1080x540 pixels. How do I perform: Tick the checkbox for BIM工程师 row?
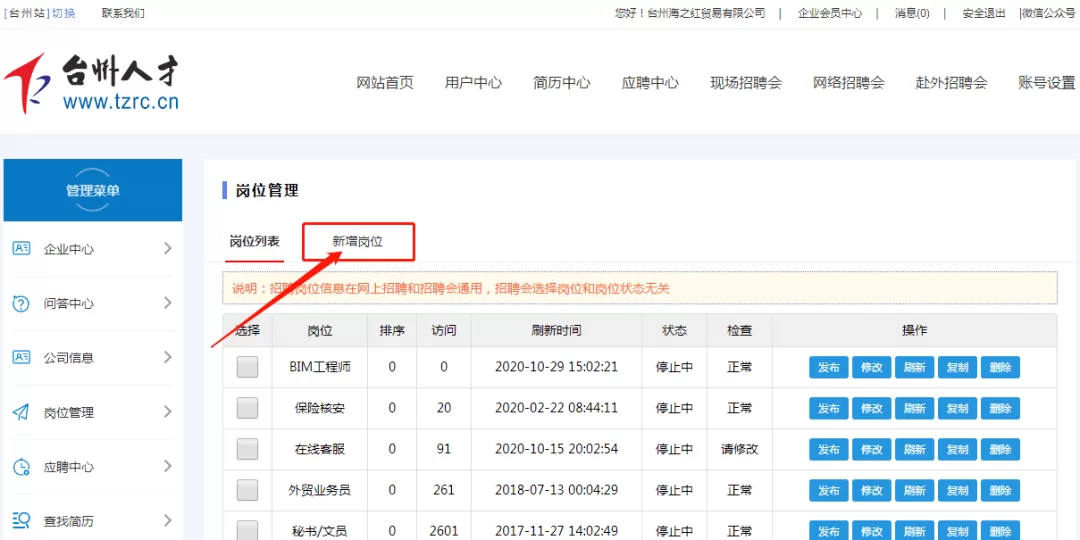[x=247, y=367]
